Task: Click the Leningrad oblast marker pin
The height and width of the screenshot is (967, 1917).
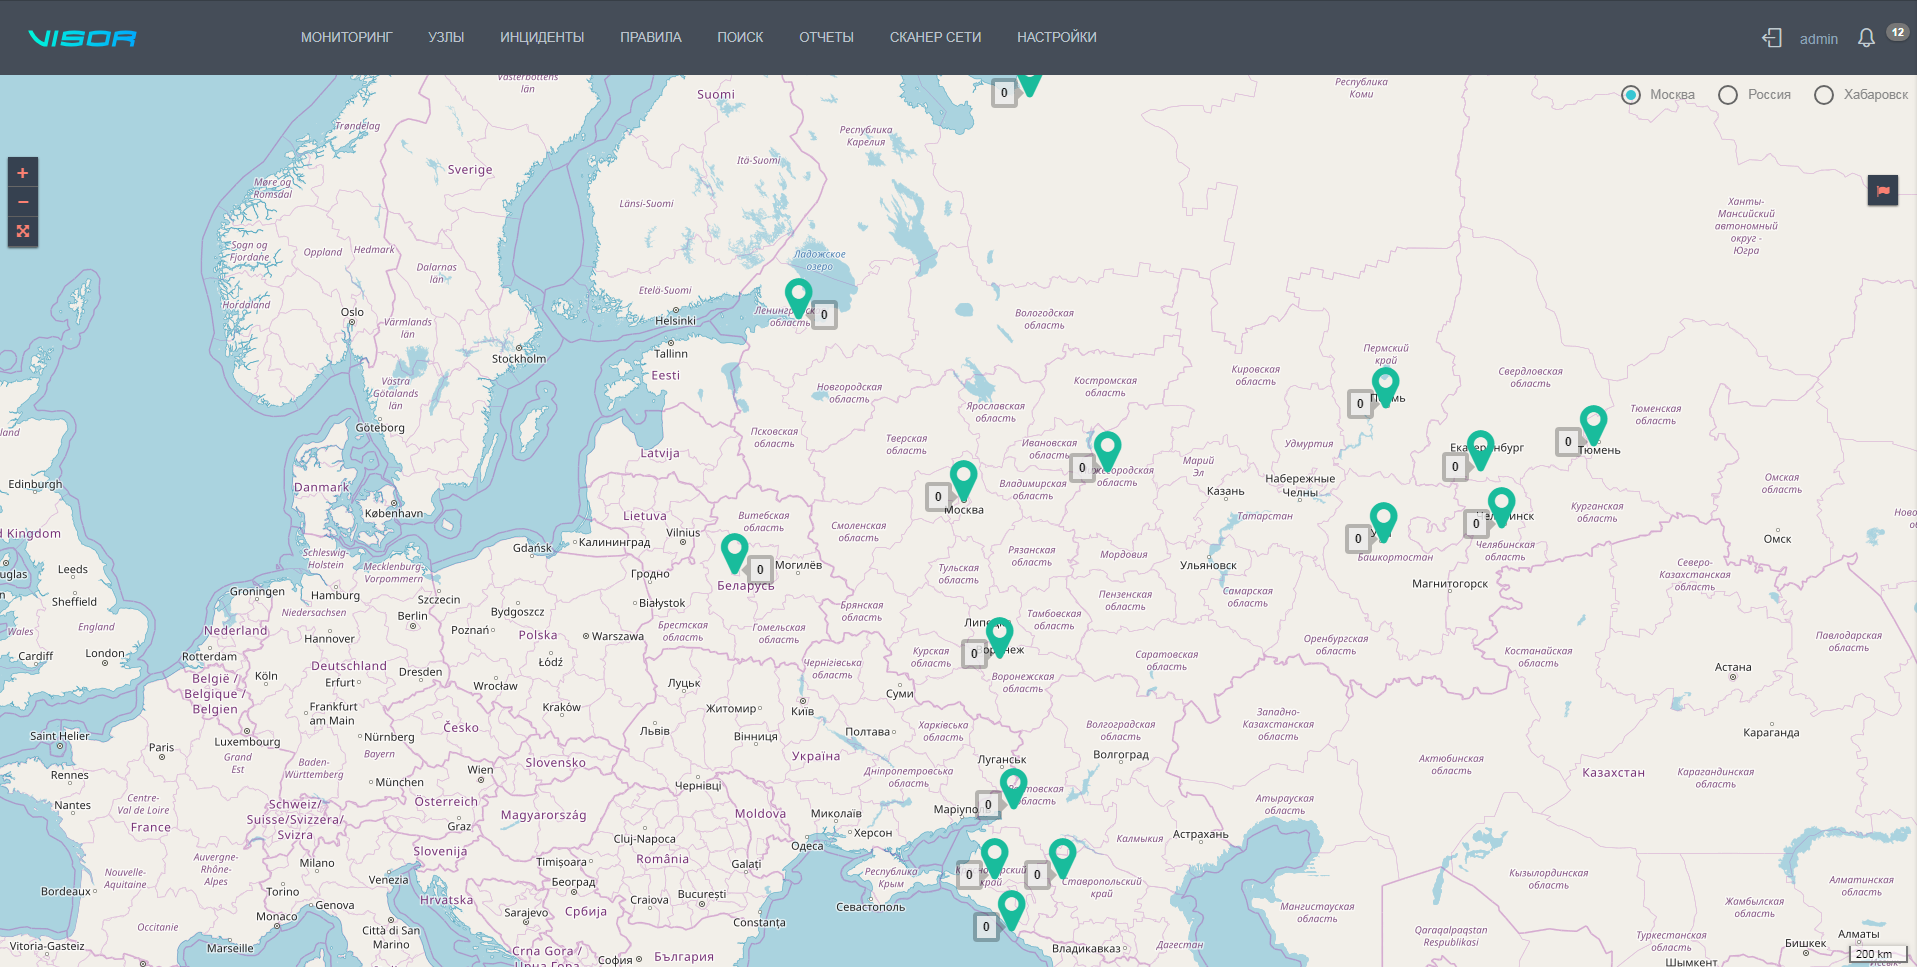Action: point(798,298)
